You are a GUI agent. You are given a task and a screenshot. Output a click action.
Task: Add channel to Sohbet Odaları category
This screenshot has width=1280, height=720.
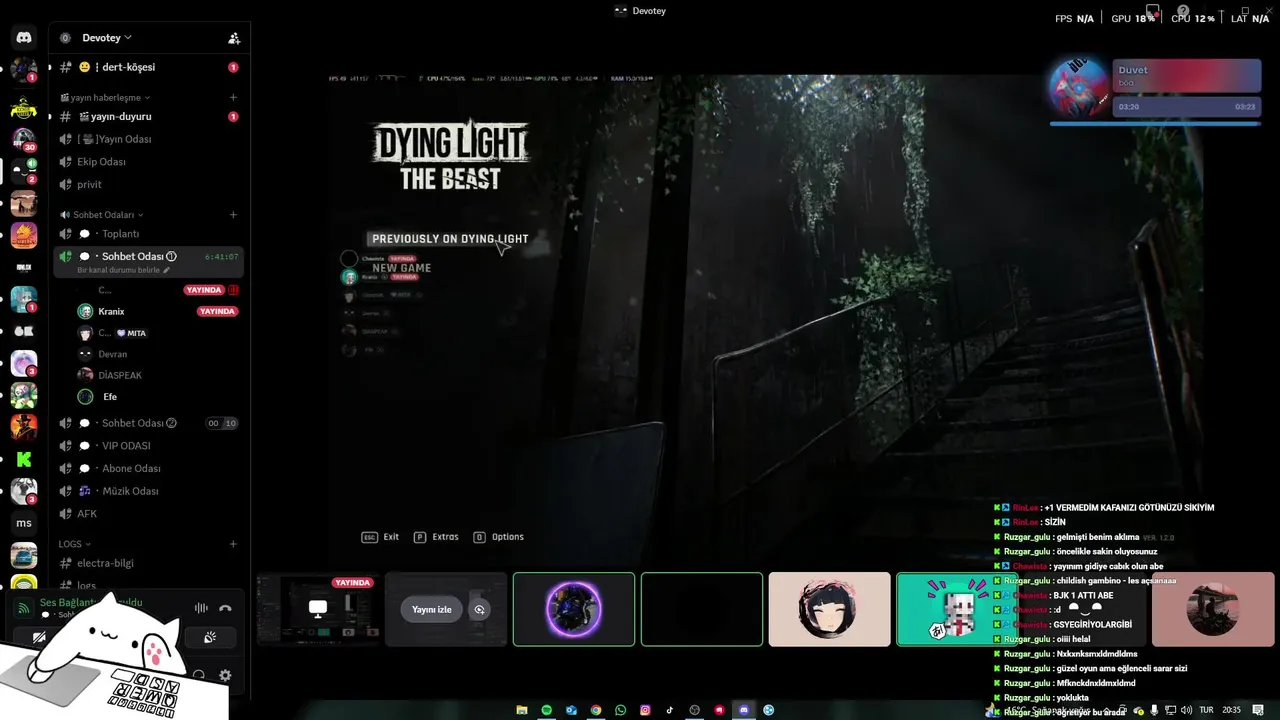coord(233,215)
